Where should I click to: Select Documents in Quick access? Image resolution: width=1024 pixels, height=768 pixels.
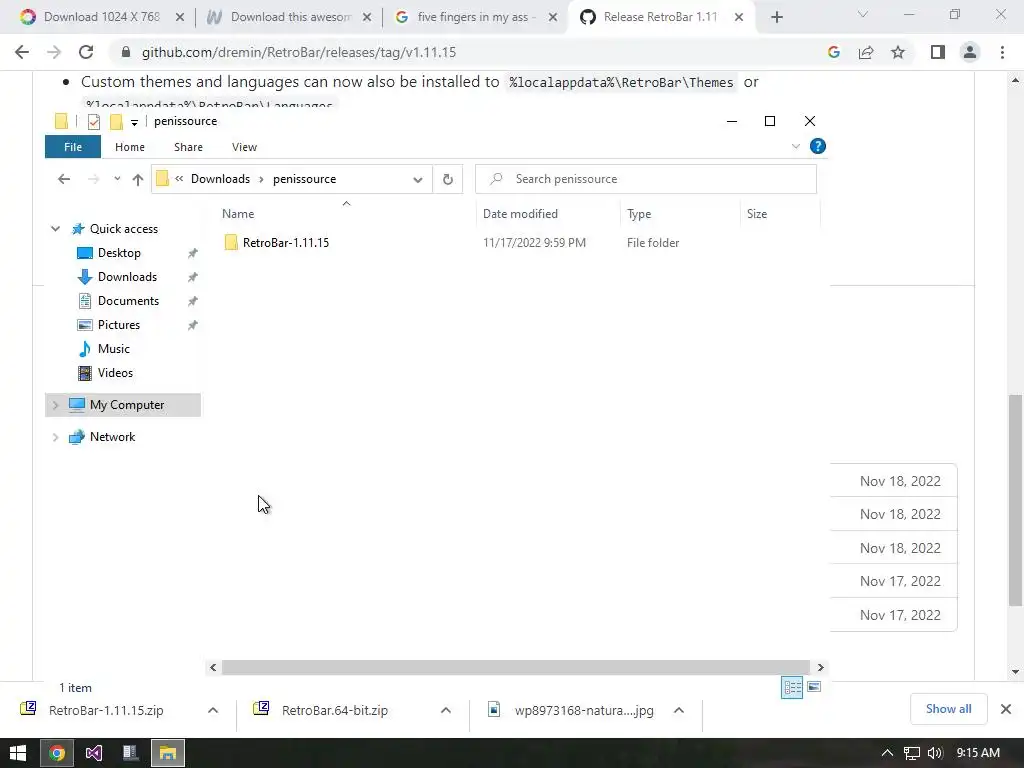(128, 301)
